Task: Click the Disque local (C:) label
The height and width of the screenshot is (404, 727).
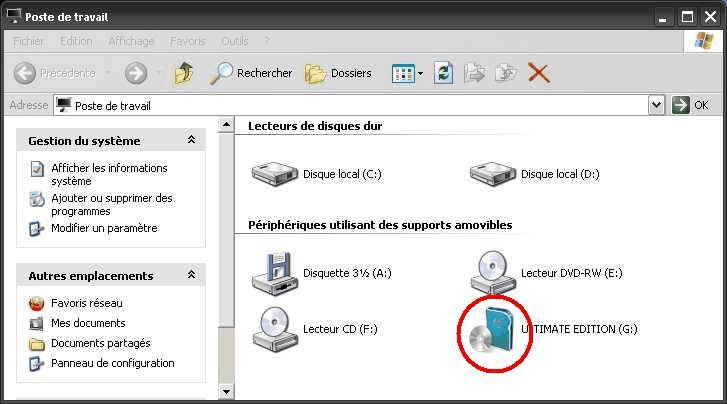Action: tap(342, 174)
